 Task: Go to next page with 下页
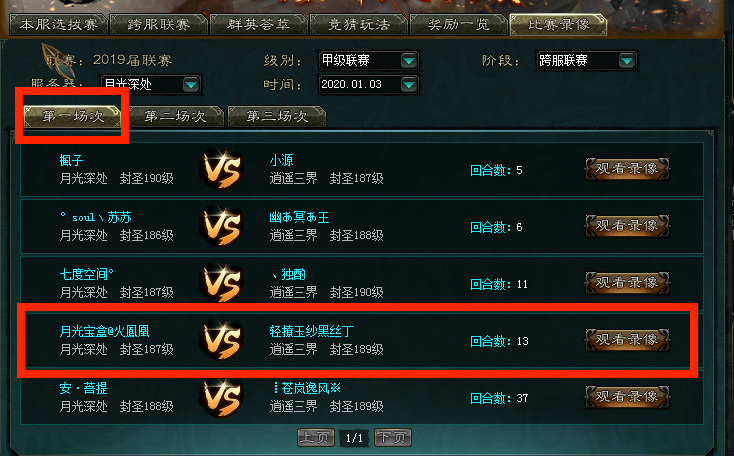tap(393, 438)
